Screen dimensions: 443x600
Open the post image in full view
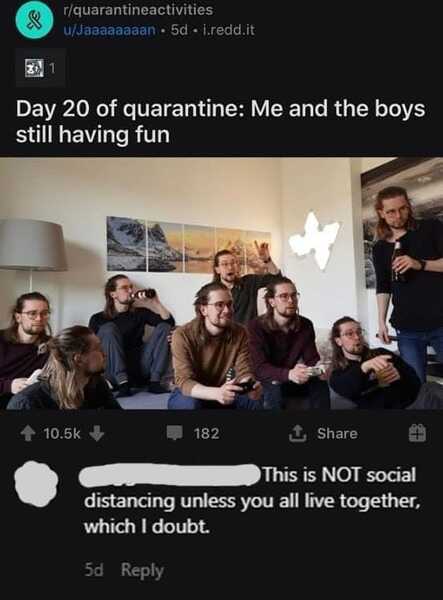222,283
